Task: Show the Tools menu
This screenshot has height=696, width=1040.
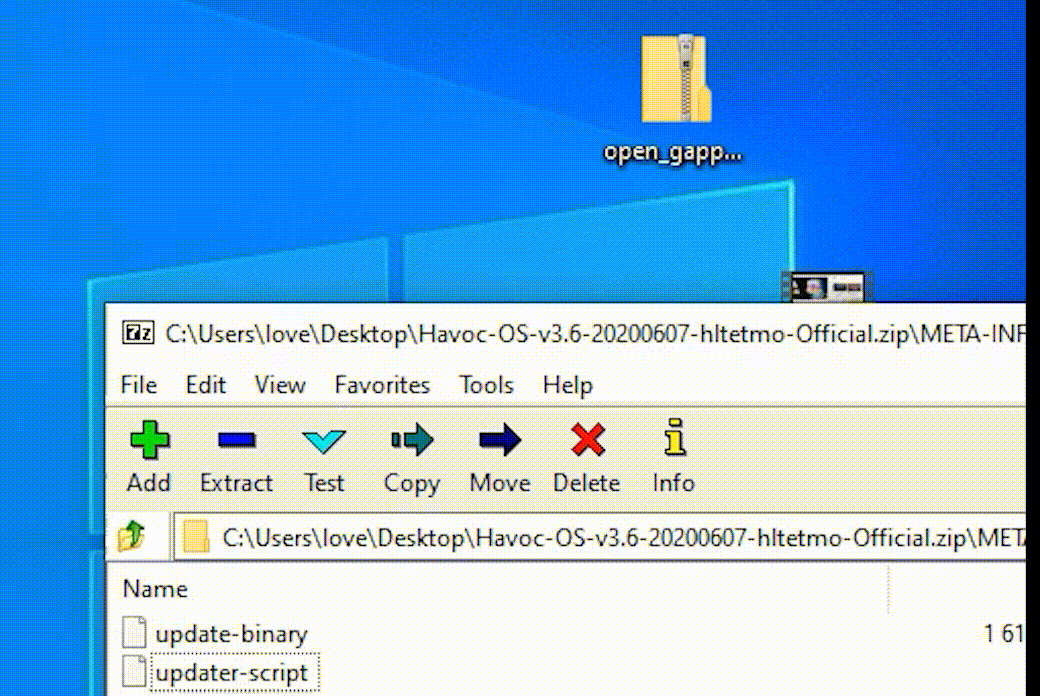Action: (x=486, y=385)
